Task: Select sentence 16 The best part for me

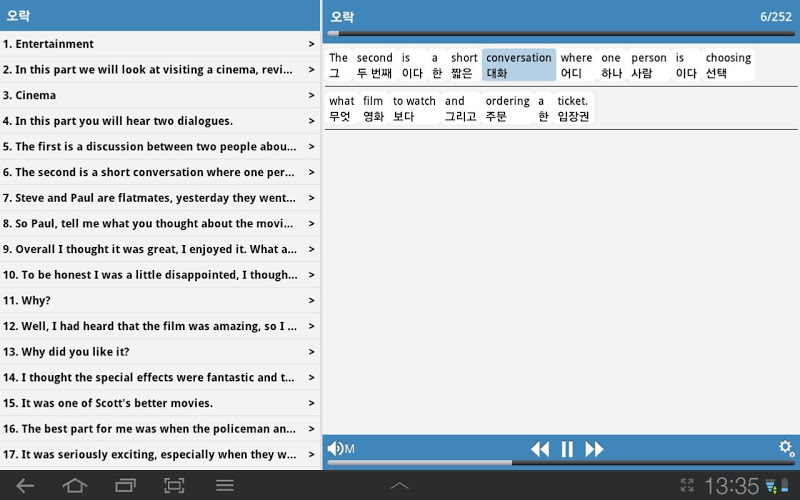Action: click(160, 429)
